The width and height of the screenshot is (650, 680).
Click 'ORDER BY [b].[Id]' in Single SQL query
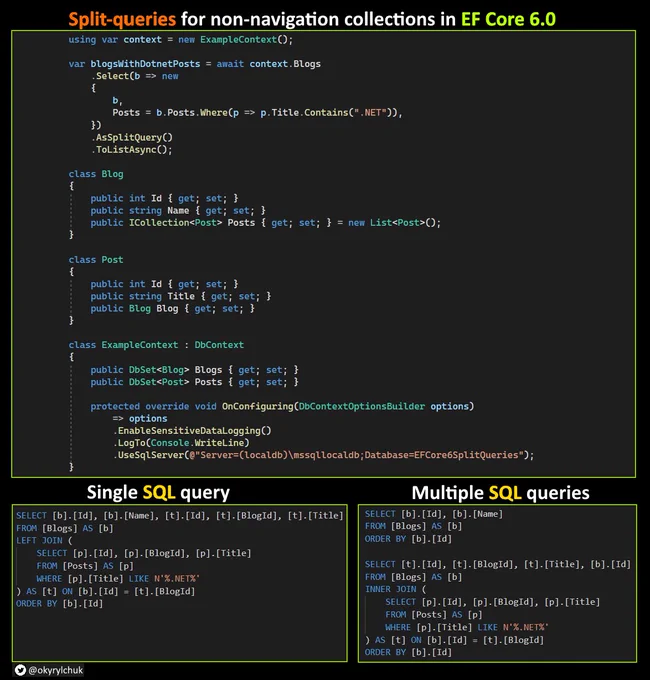tap(59, 604)
